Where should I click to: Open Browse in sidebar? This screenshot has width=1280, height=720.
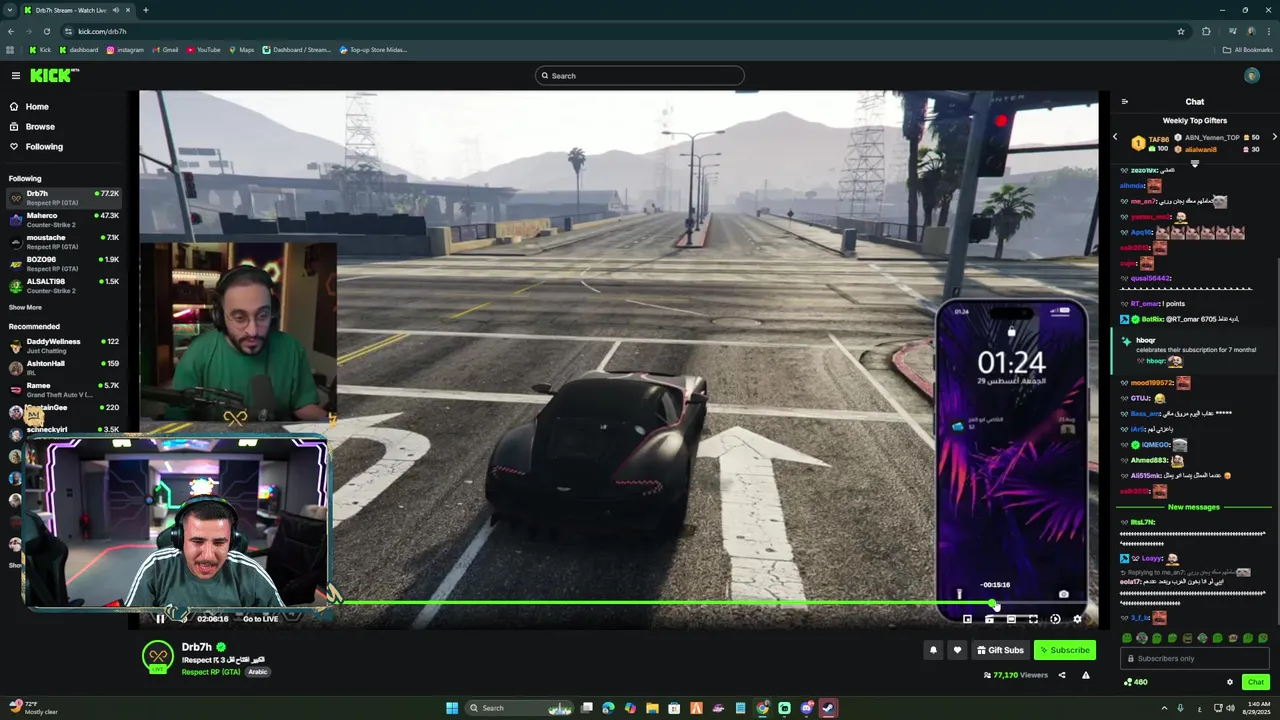pos(40,126)
